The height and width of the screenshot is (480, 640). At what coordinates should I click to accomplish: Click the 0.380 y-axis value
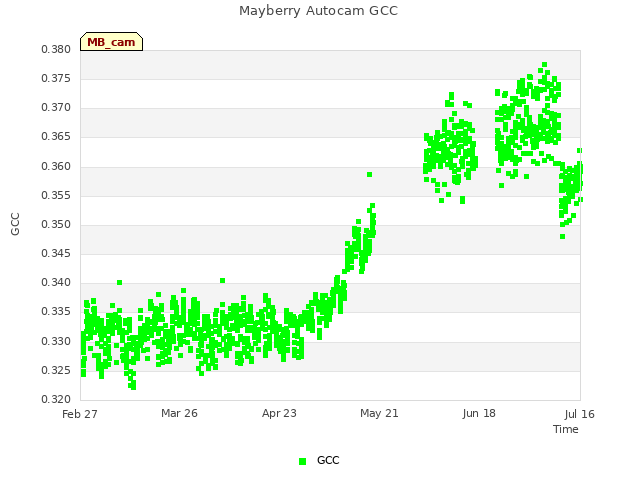(x=56, y=49)
